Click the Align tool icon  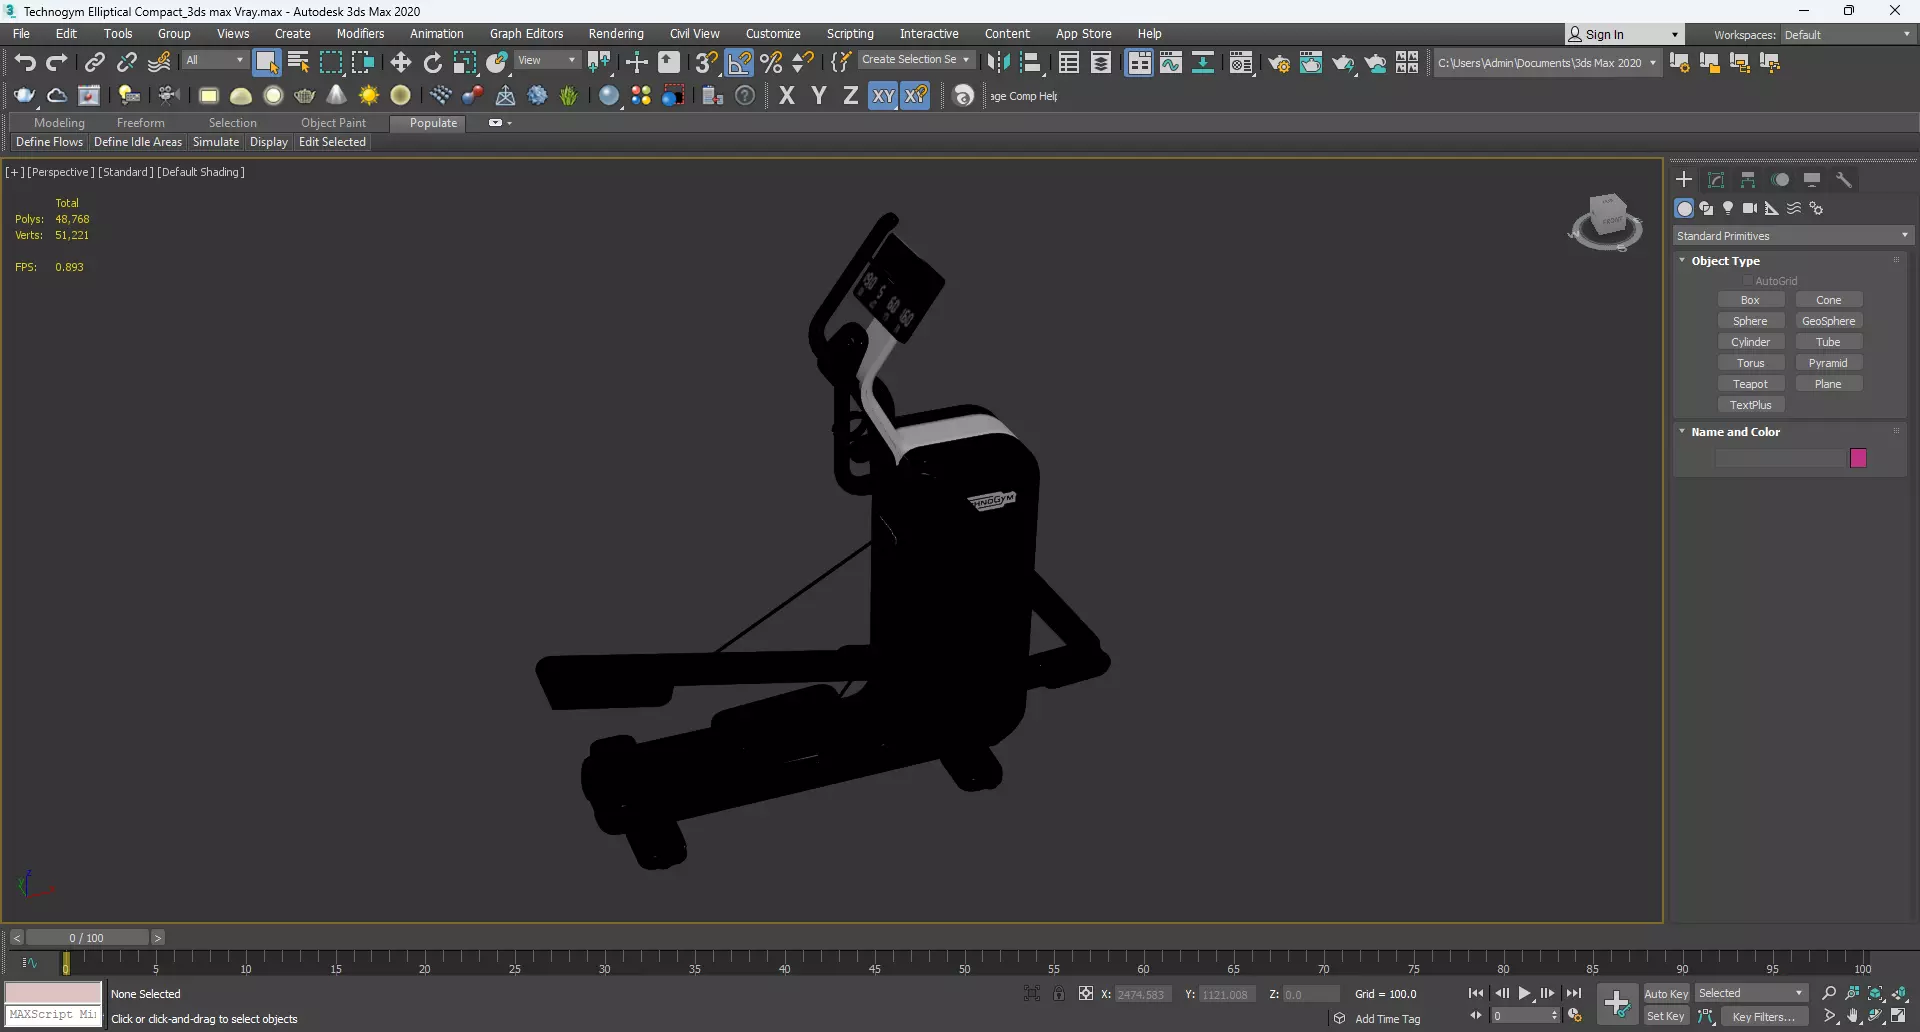(x=1031, y=63)
